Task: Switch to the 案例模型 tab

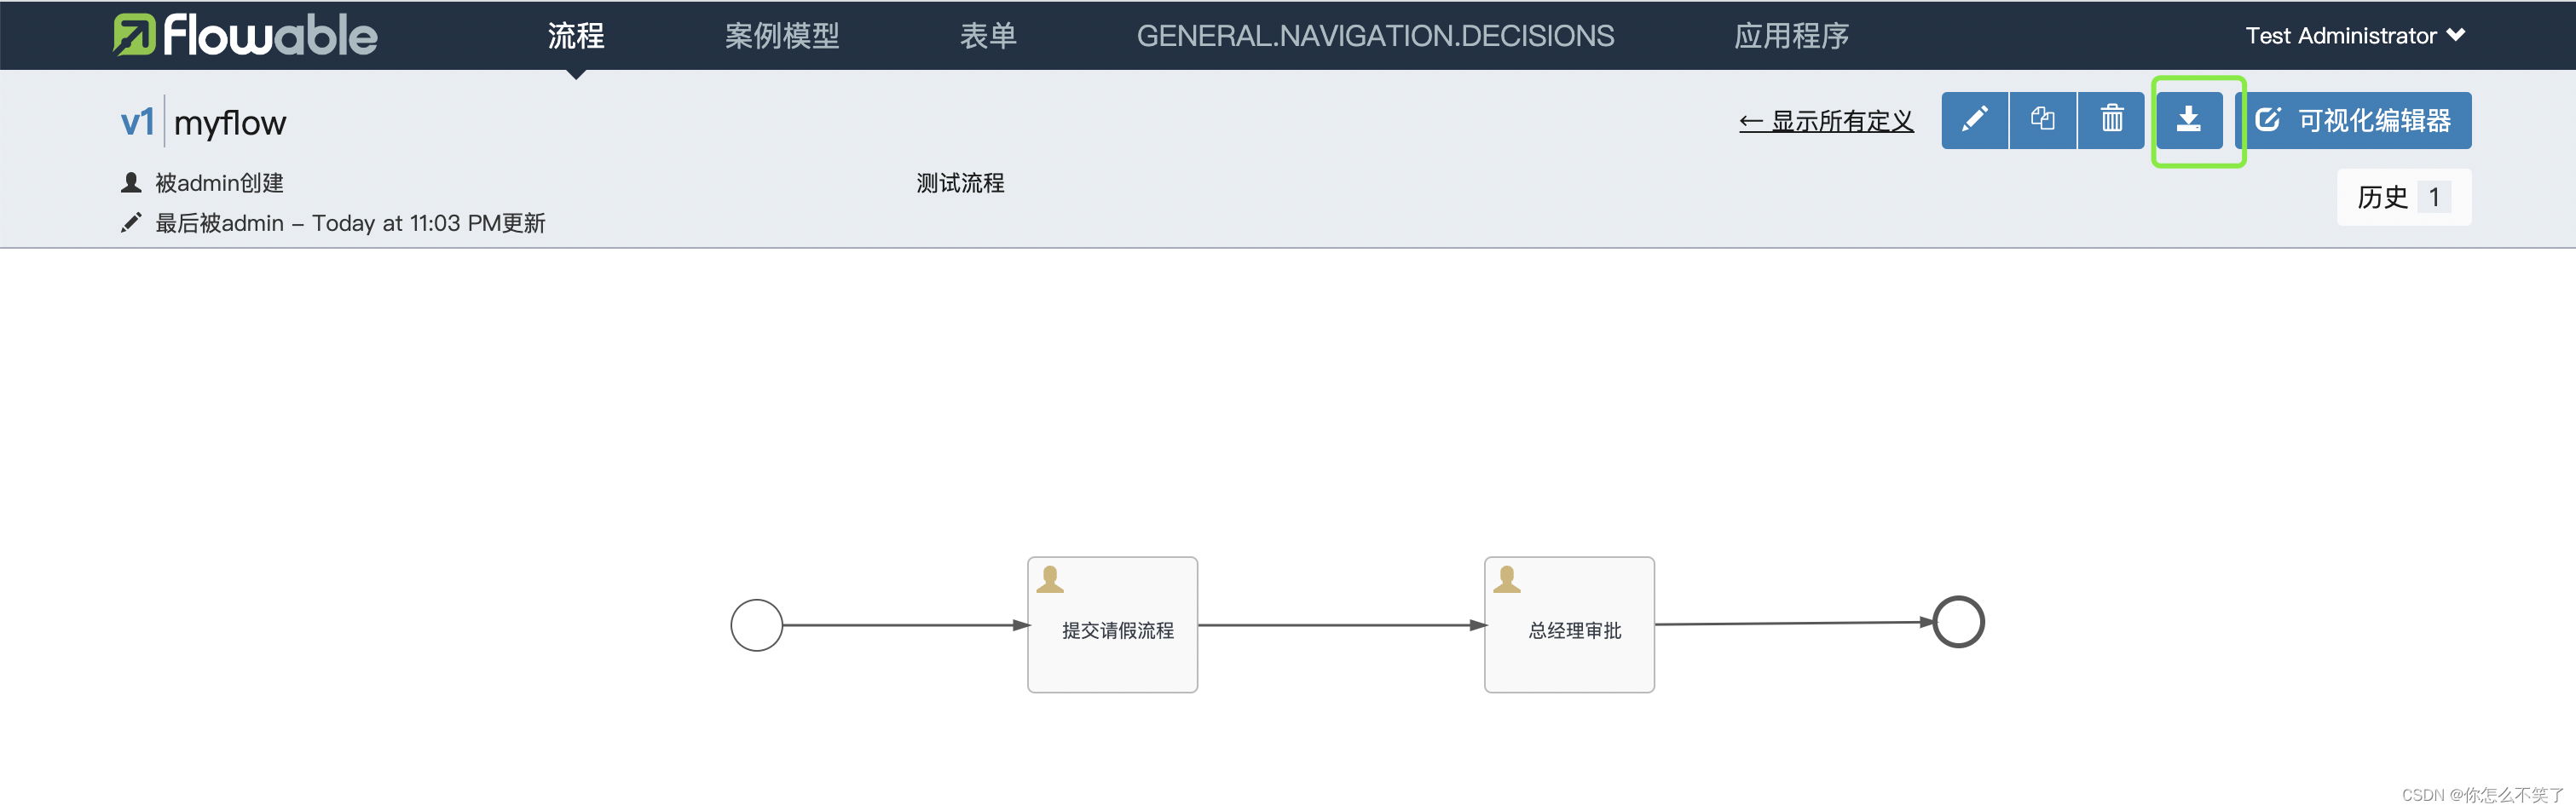Action: 783,35
